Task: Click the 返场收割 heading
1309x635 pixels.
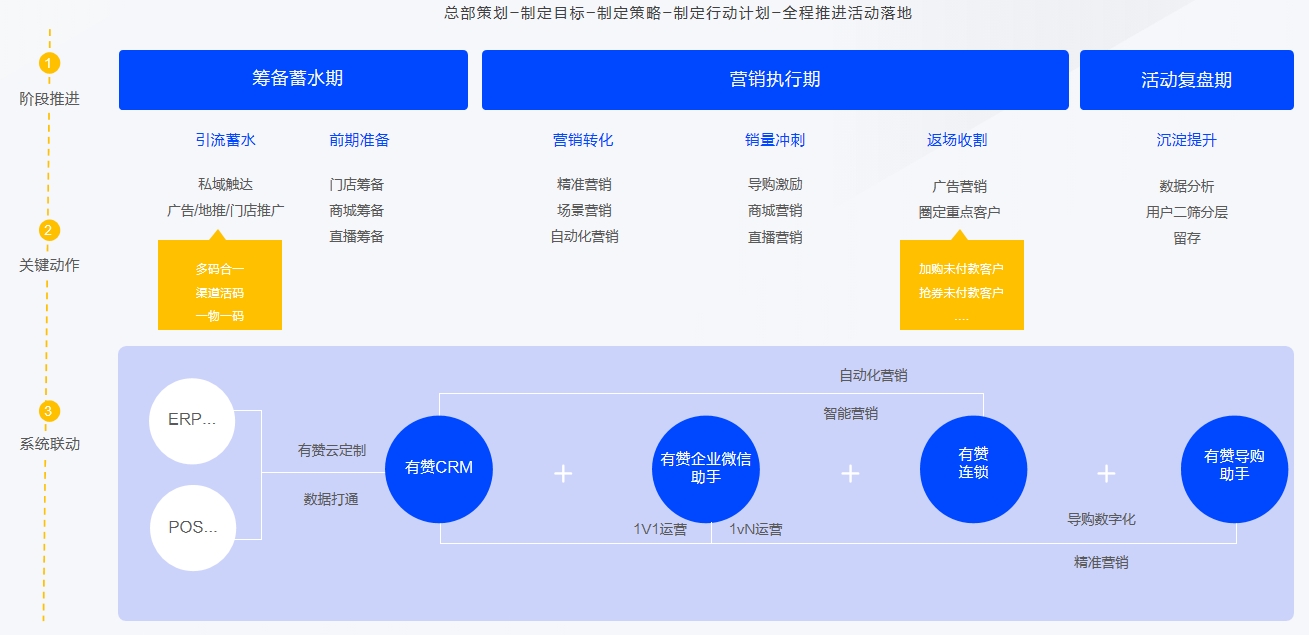Action: pos(957,140)
